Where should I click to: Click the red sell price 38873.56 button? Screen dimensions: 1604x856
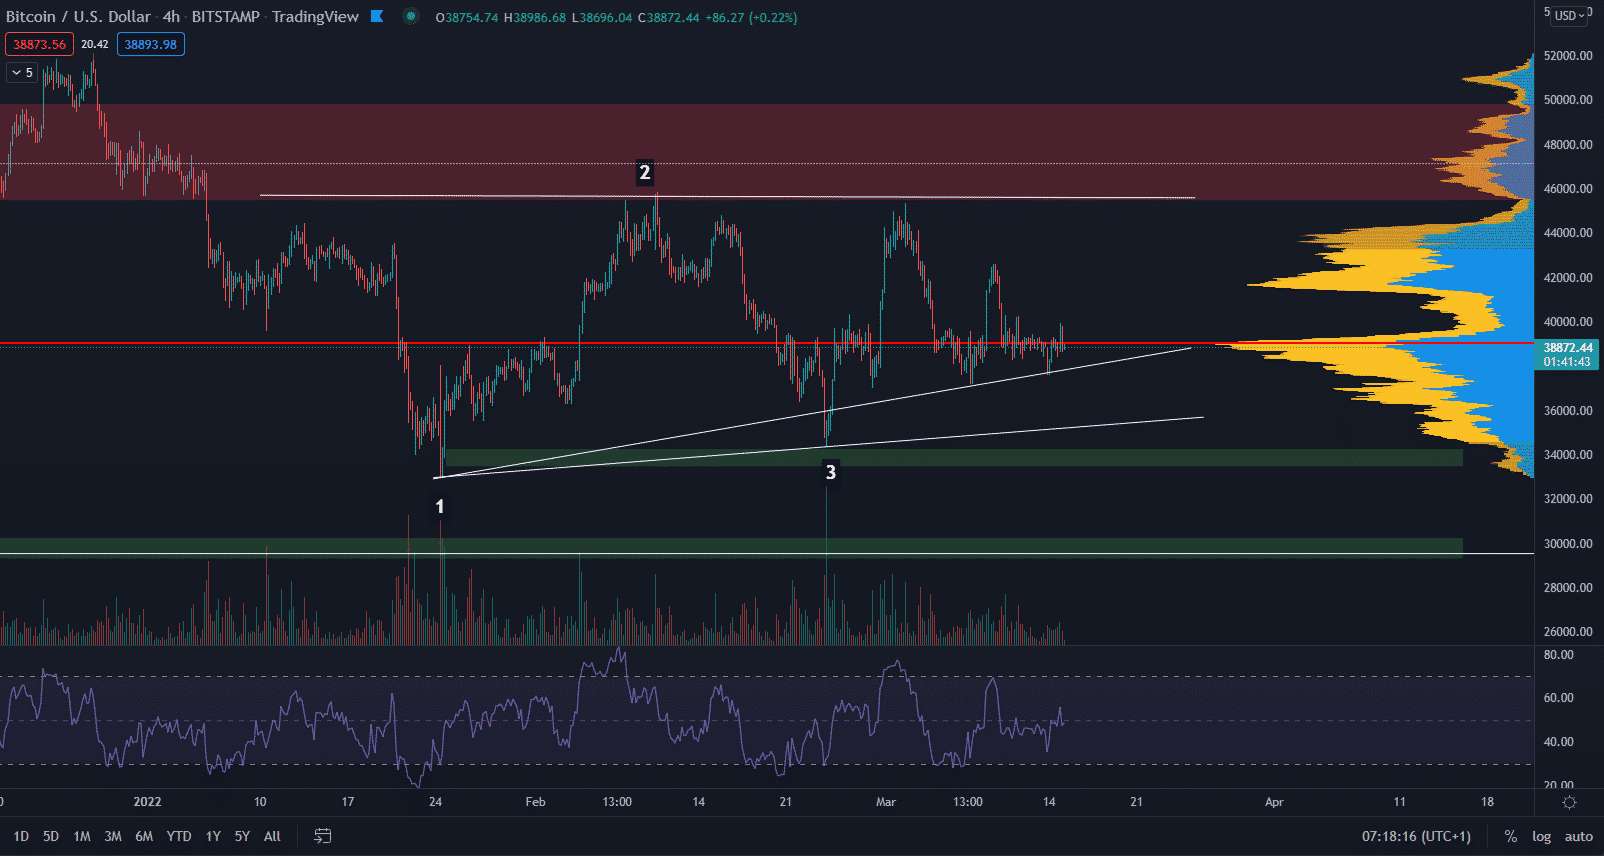(39, 44)
